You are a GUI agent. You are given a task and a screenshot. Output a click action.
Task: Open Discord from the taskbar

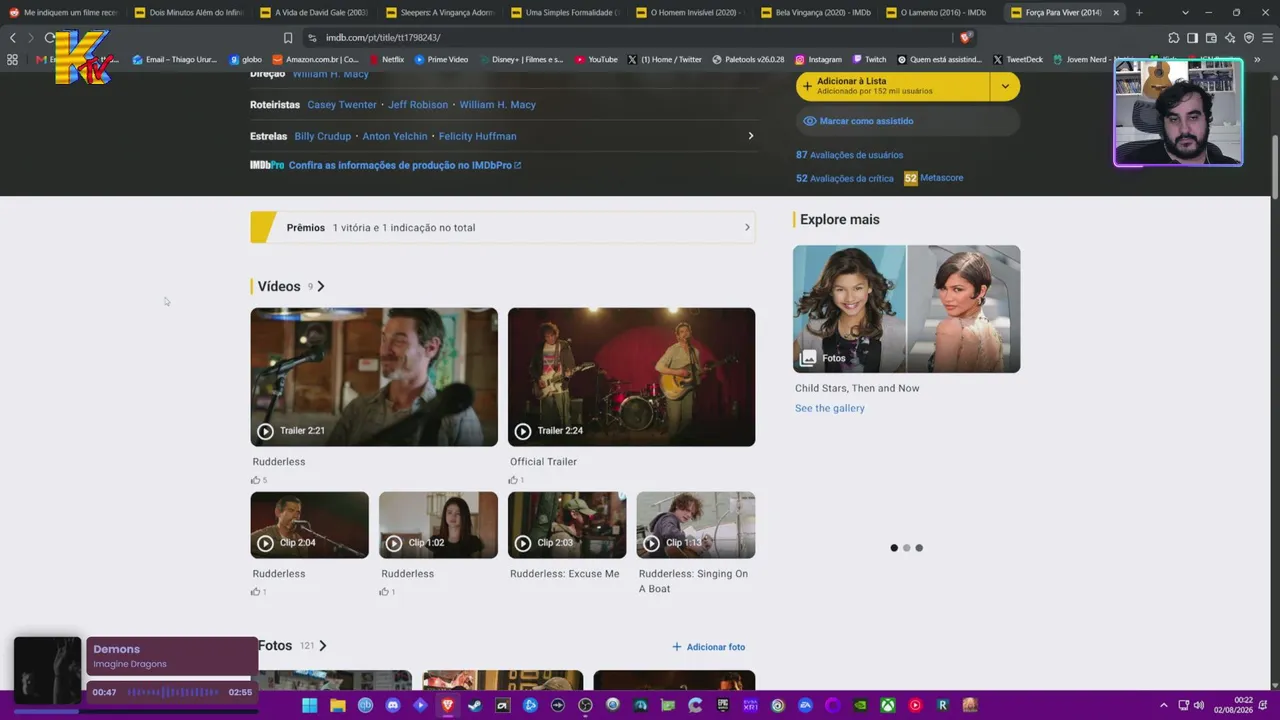click(x=393, y=705)
